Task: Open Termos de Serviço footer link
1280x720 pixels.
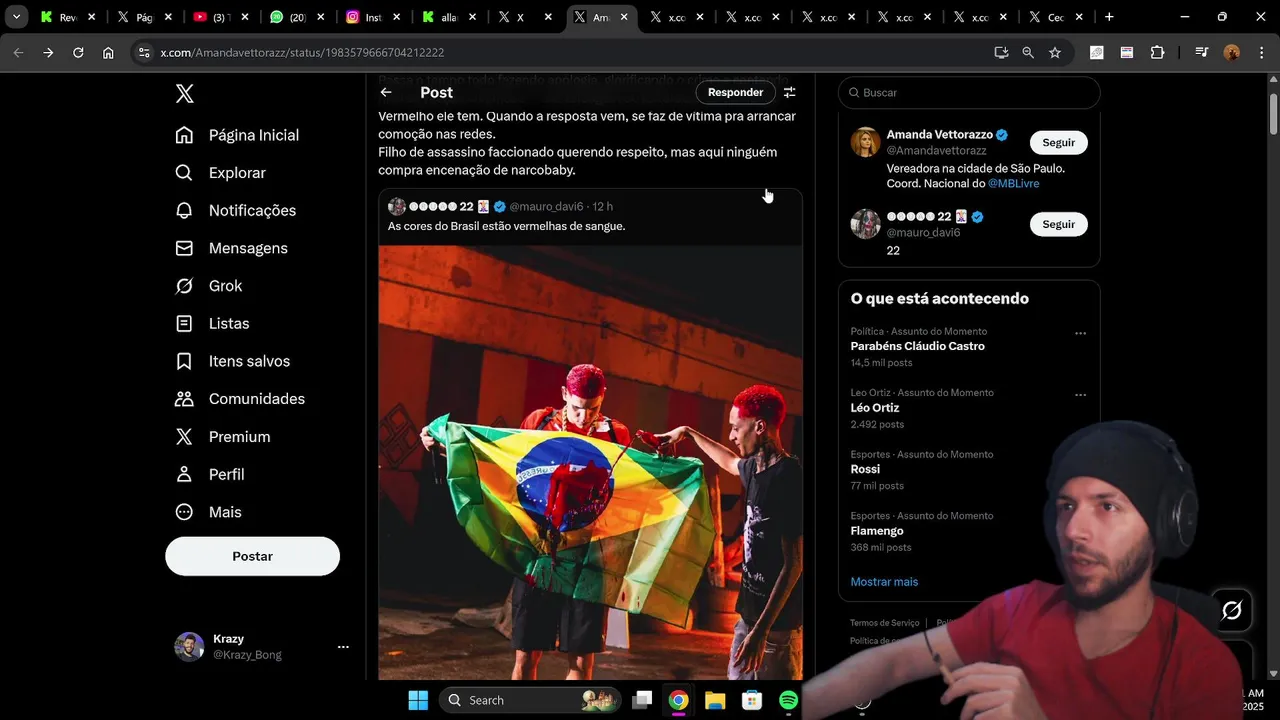Action: click(x=884, y=623)
